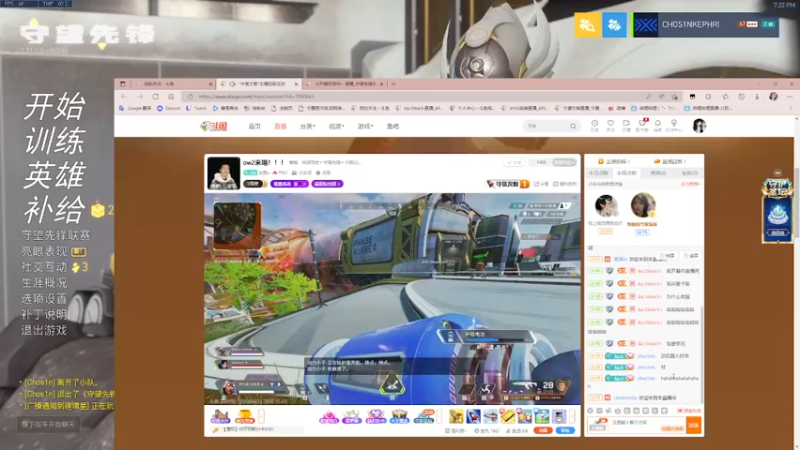Screen dimensions: 800x450
Task: Click the streamer avatar thumbnail
Action: point(223,173)
